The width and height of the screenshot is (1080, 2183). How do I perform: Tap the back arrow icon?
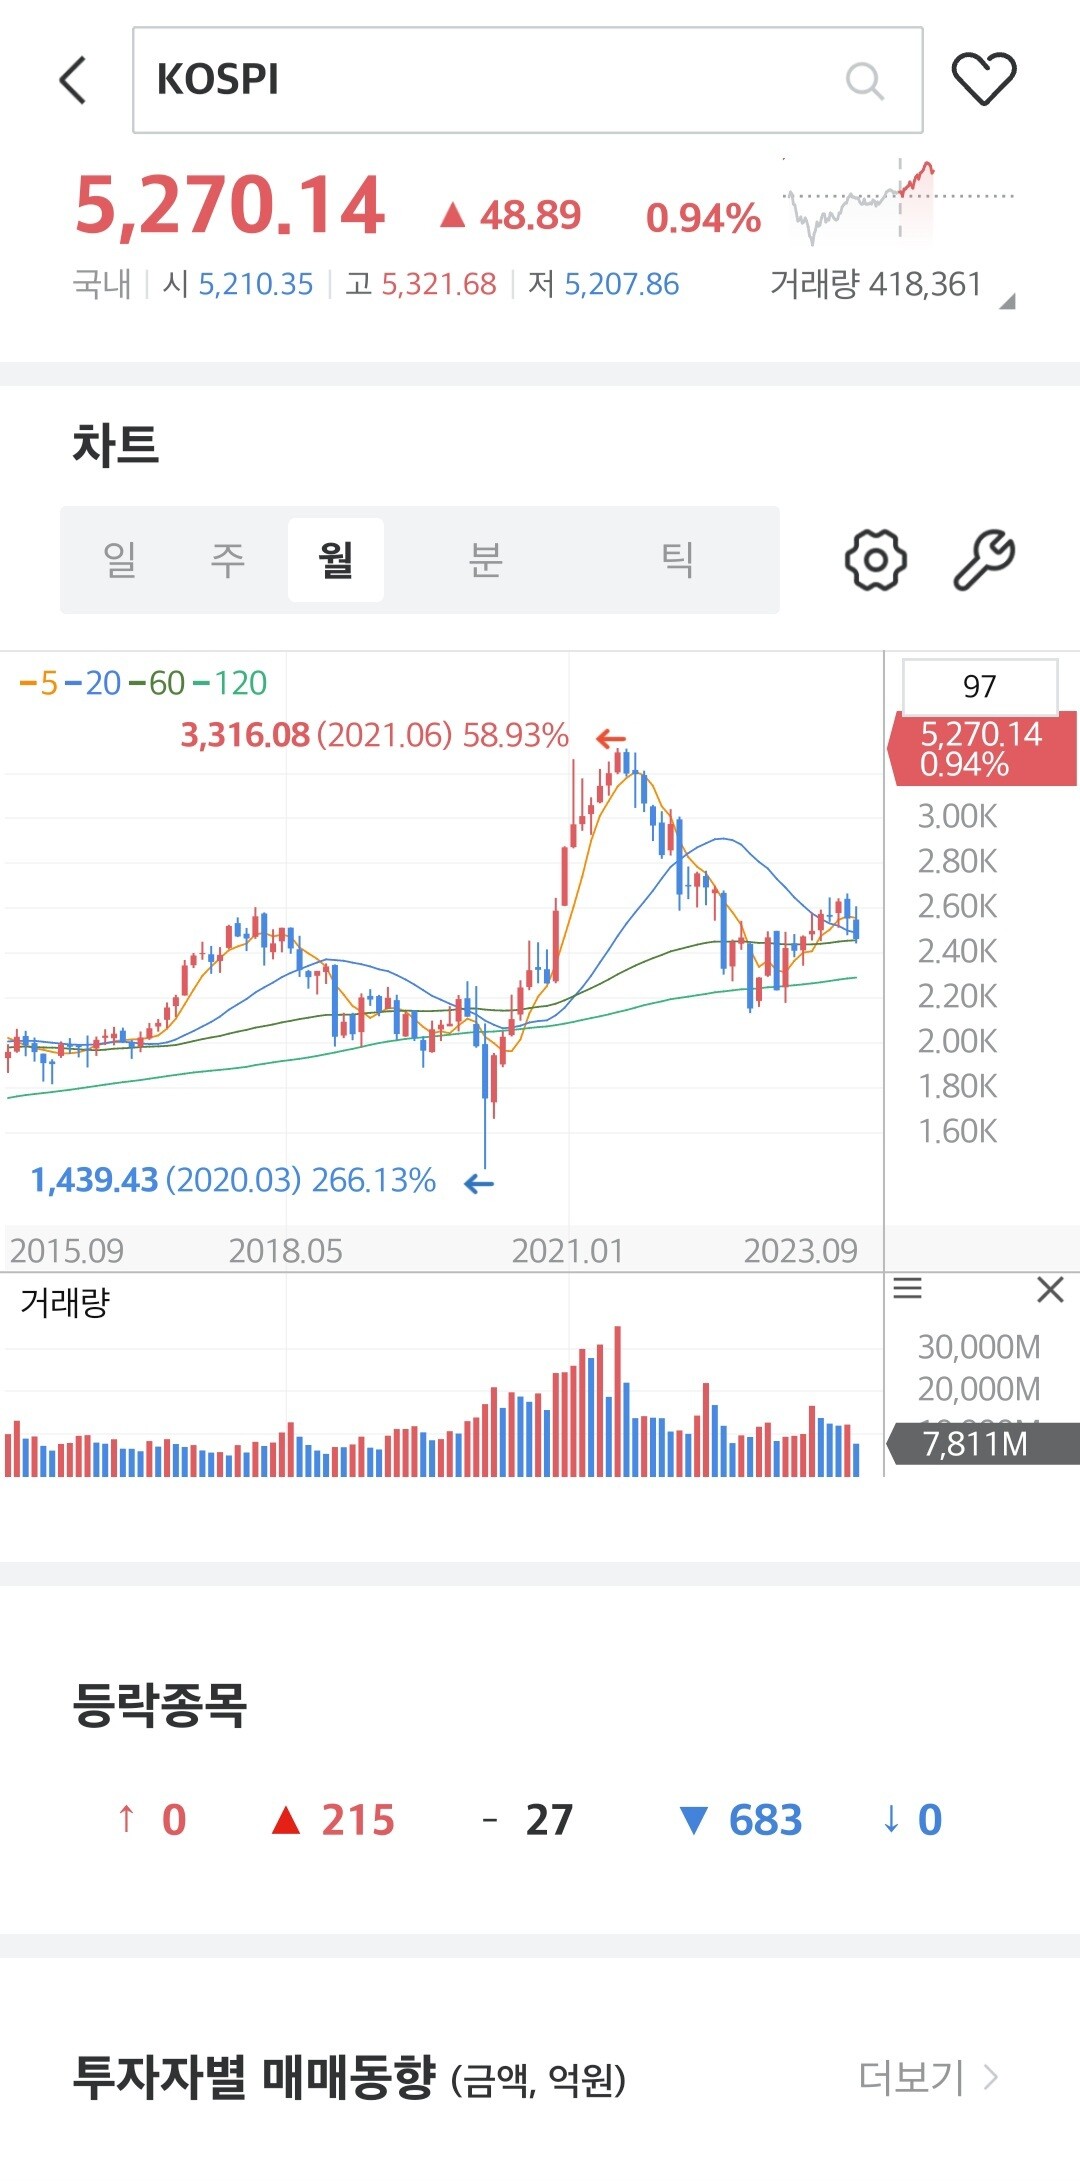pos(73,80)
